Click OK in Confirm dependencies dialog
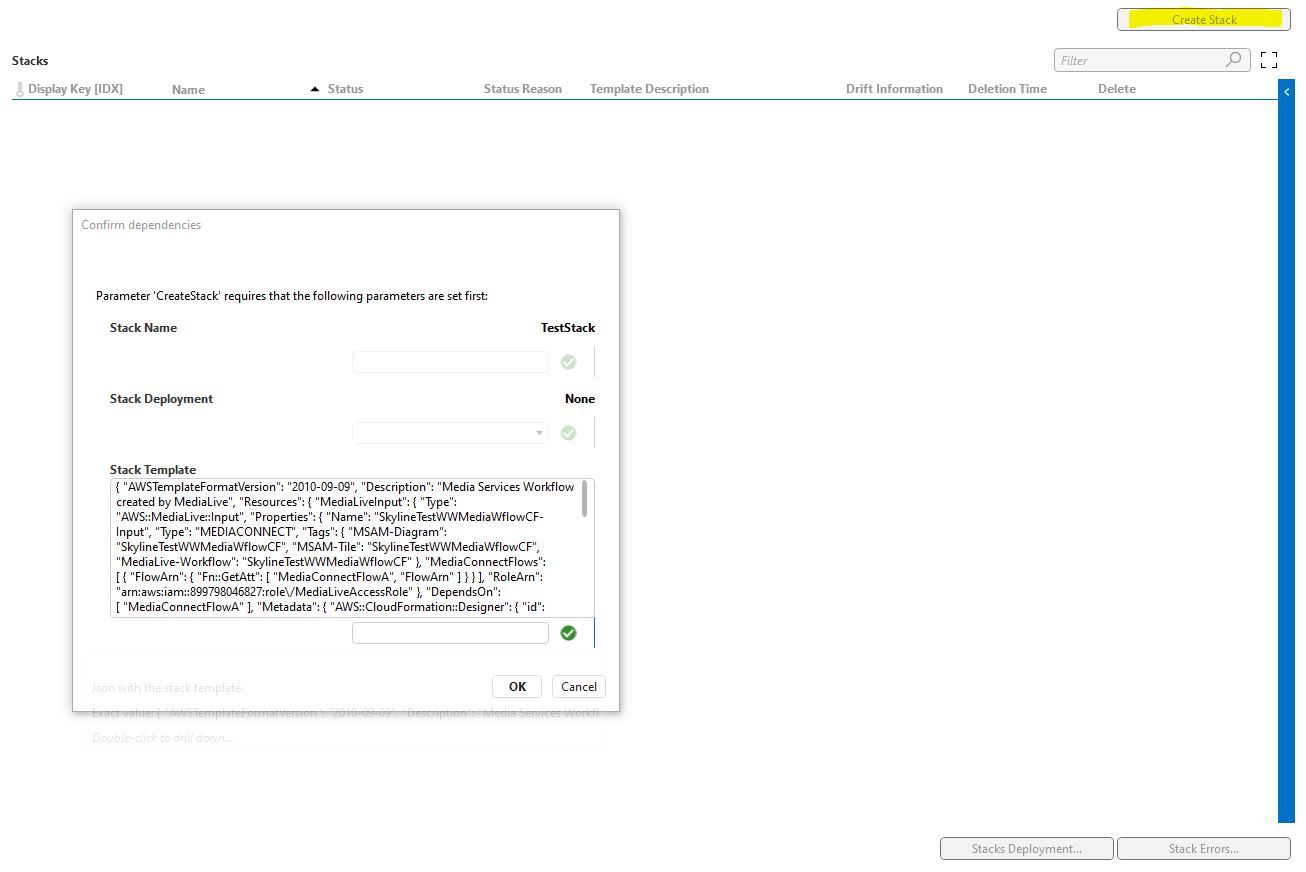This screenshot has width=1306, height=872. click(517, 686)
